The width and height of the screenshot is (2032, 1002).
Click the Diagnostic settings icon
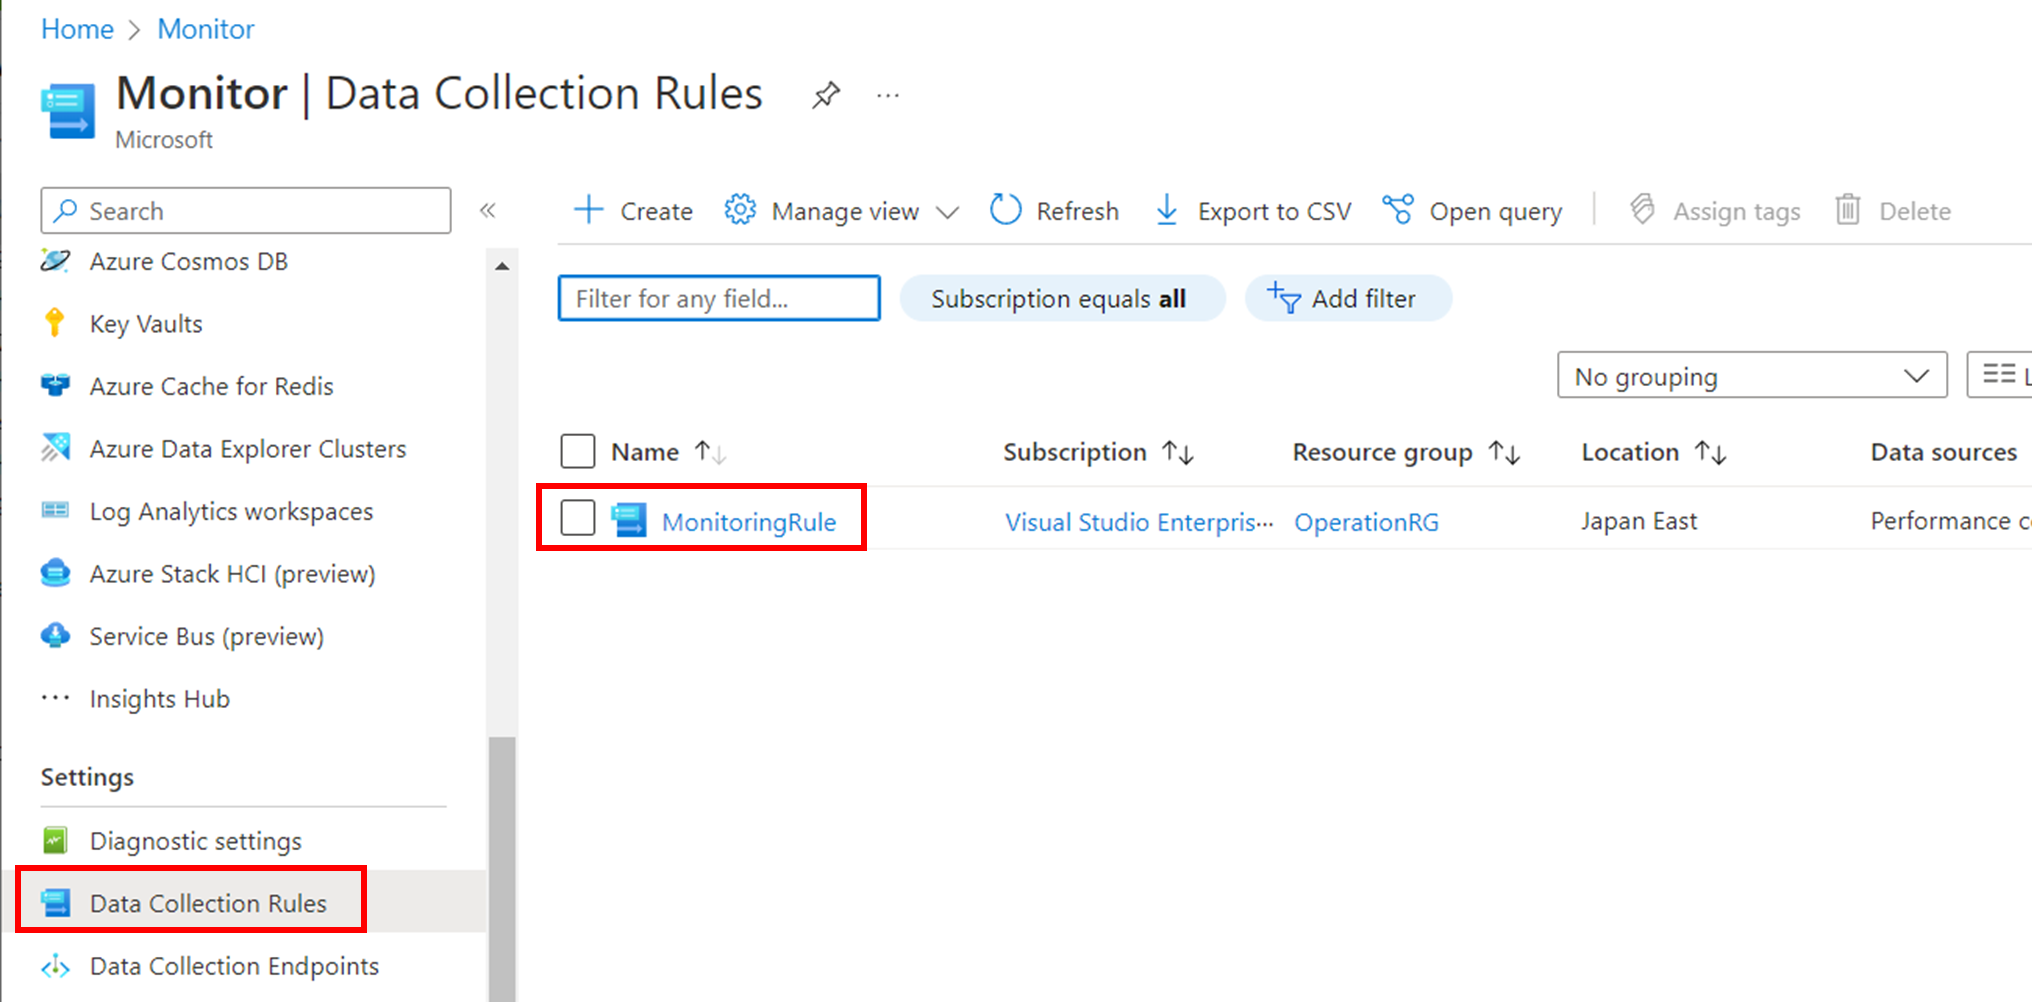tap(55, 840)
